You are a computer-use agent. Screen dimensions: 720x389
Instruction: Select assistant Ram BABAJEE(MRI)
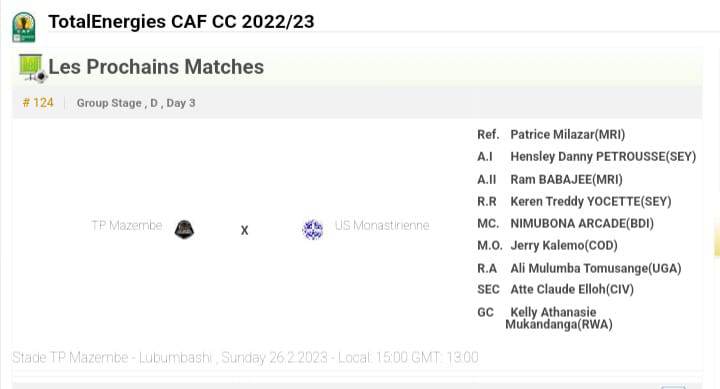(566, 180)
